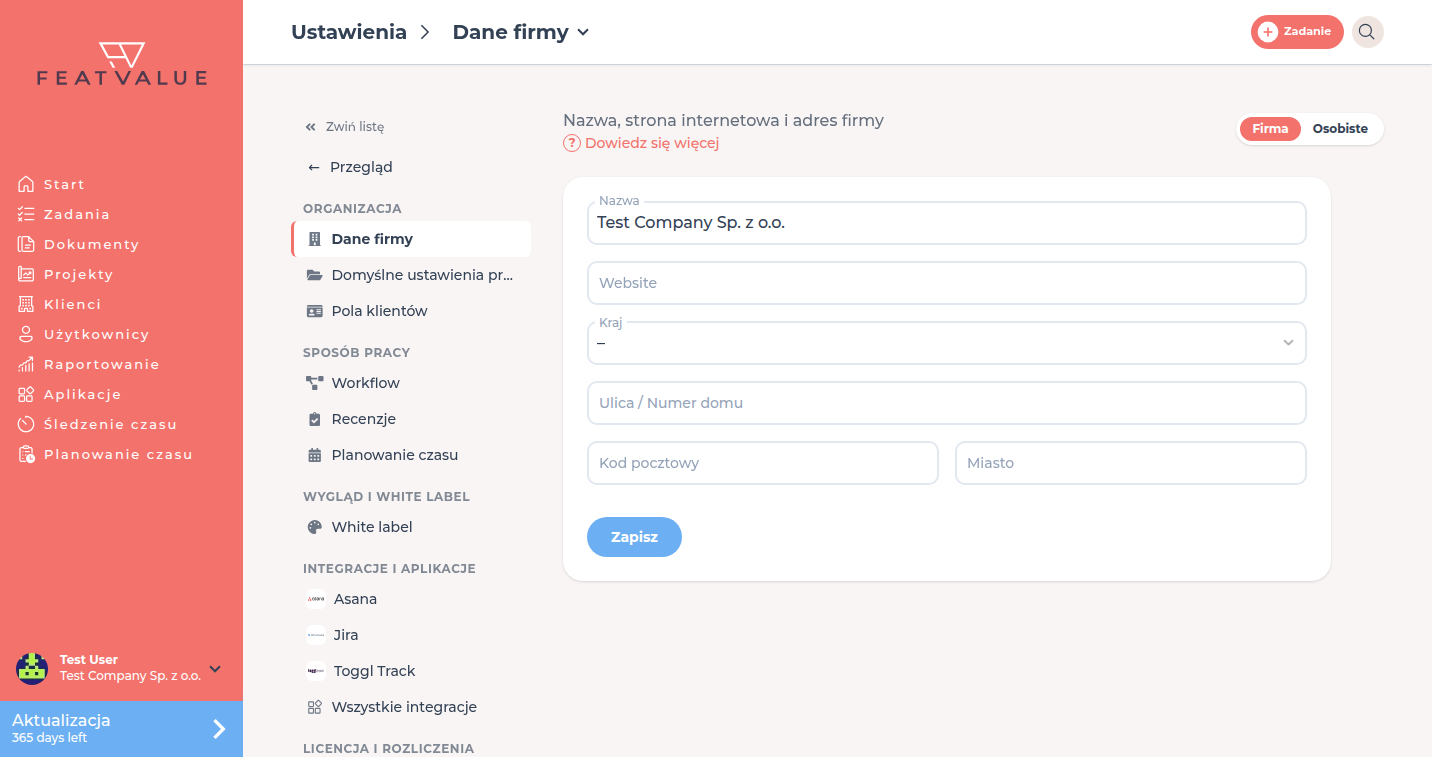Image resolution: width=1432 pixels, height=757 pixels.
Task: Collapse the settings list with Zwiń listę
Action: [x=345, y=127]
